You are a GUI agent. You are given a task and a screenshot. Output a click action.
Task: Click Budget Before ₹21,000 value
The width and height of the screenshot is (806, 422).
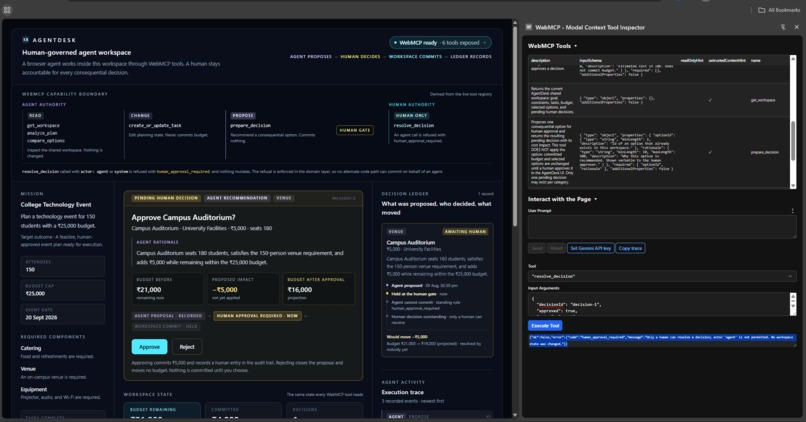point(149,290)
